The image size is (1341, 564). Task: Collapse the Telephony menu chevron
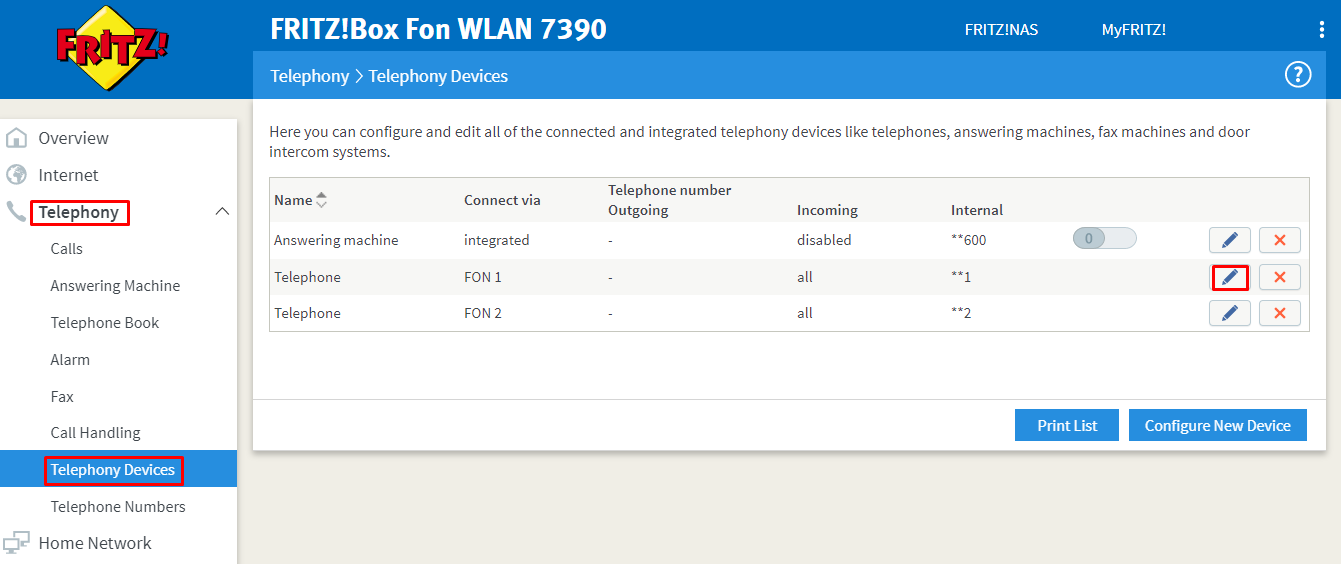coord(222,212)
